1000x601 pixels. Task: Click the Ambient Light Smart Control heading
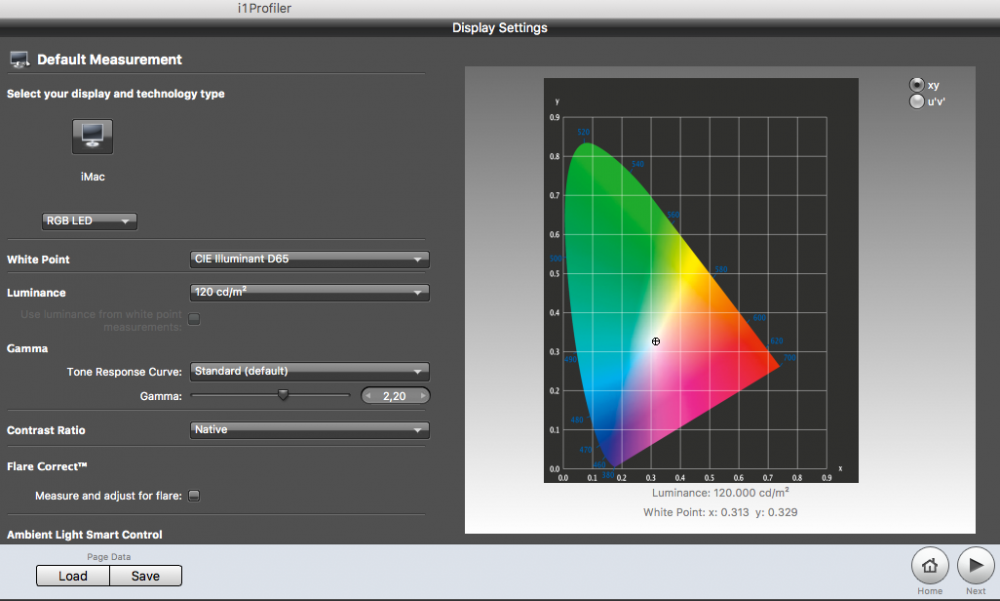pos(85,535)
